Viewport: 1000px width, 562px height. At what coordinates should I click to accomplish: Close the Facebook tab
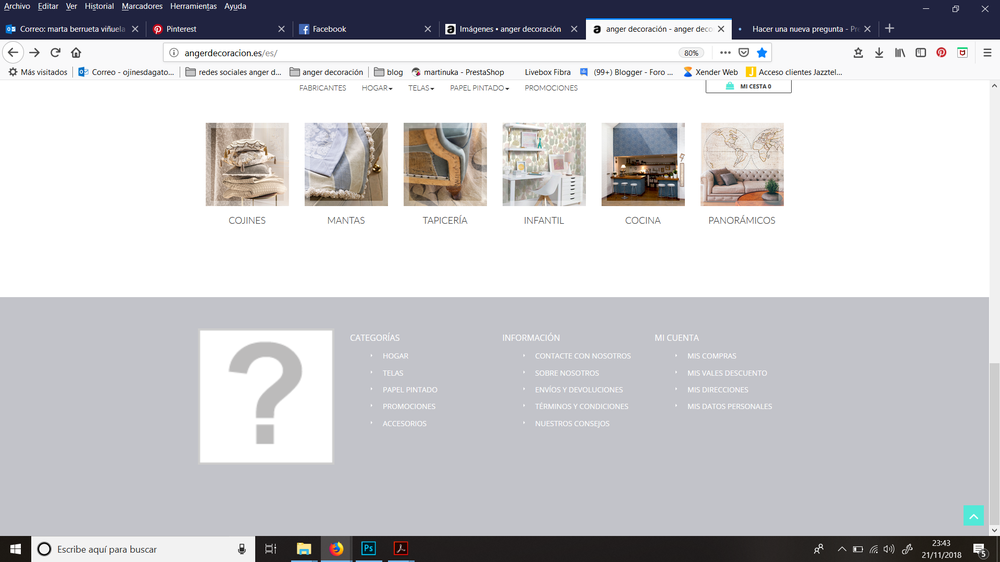(428, 29)
